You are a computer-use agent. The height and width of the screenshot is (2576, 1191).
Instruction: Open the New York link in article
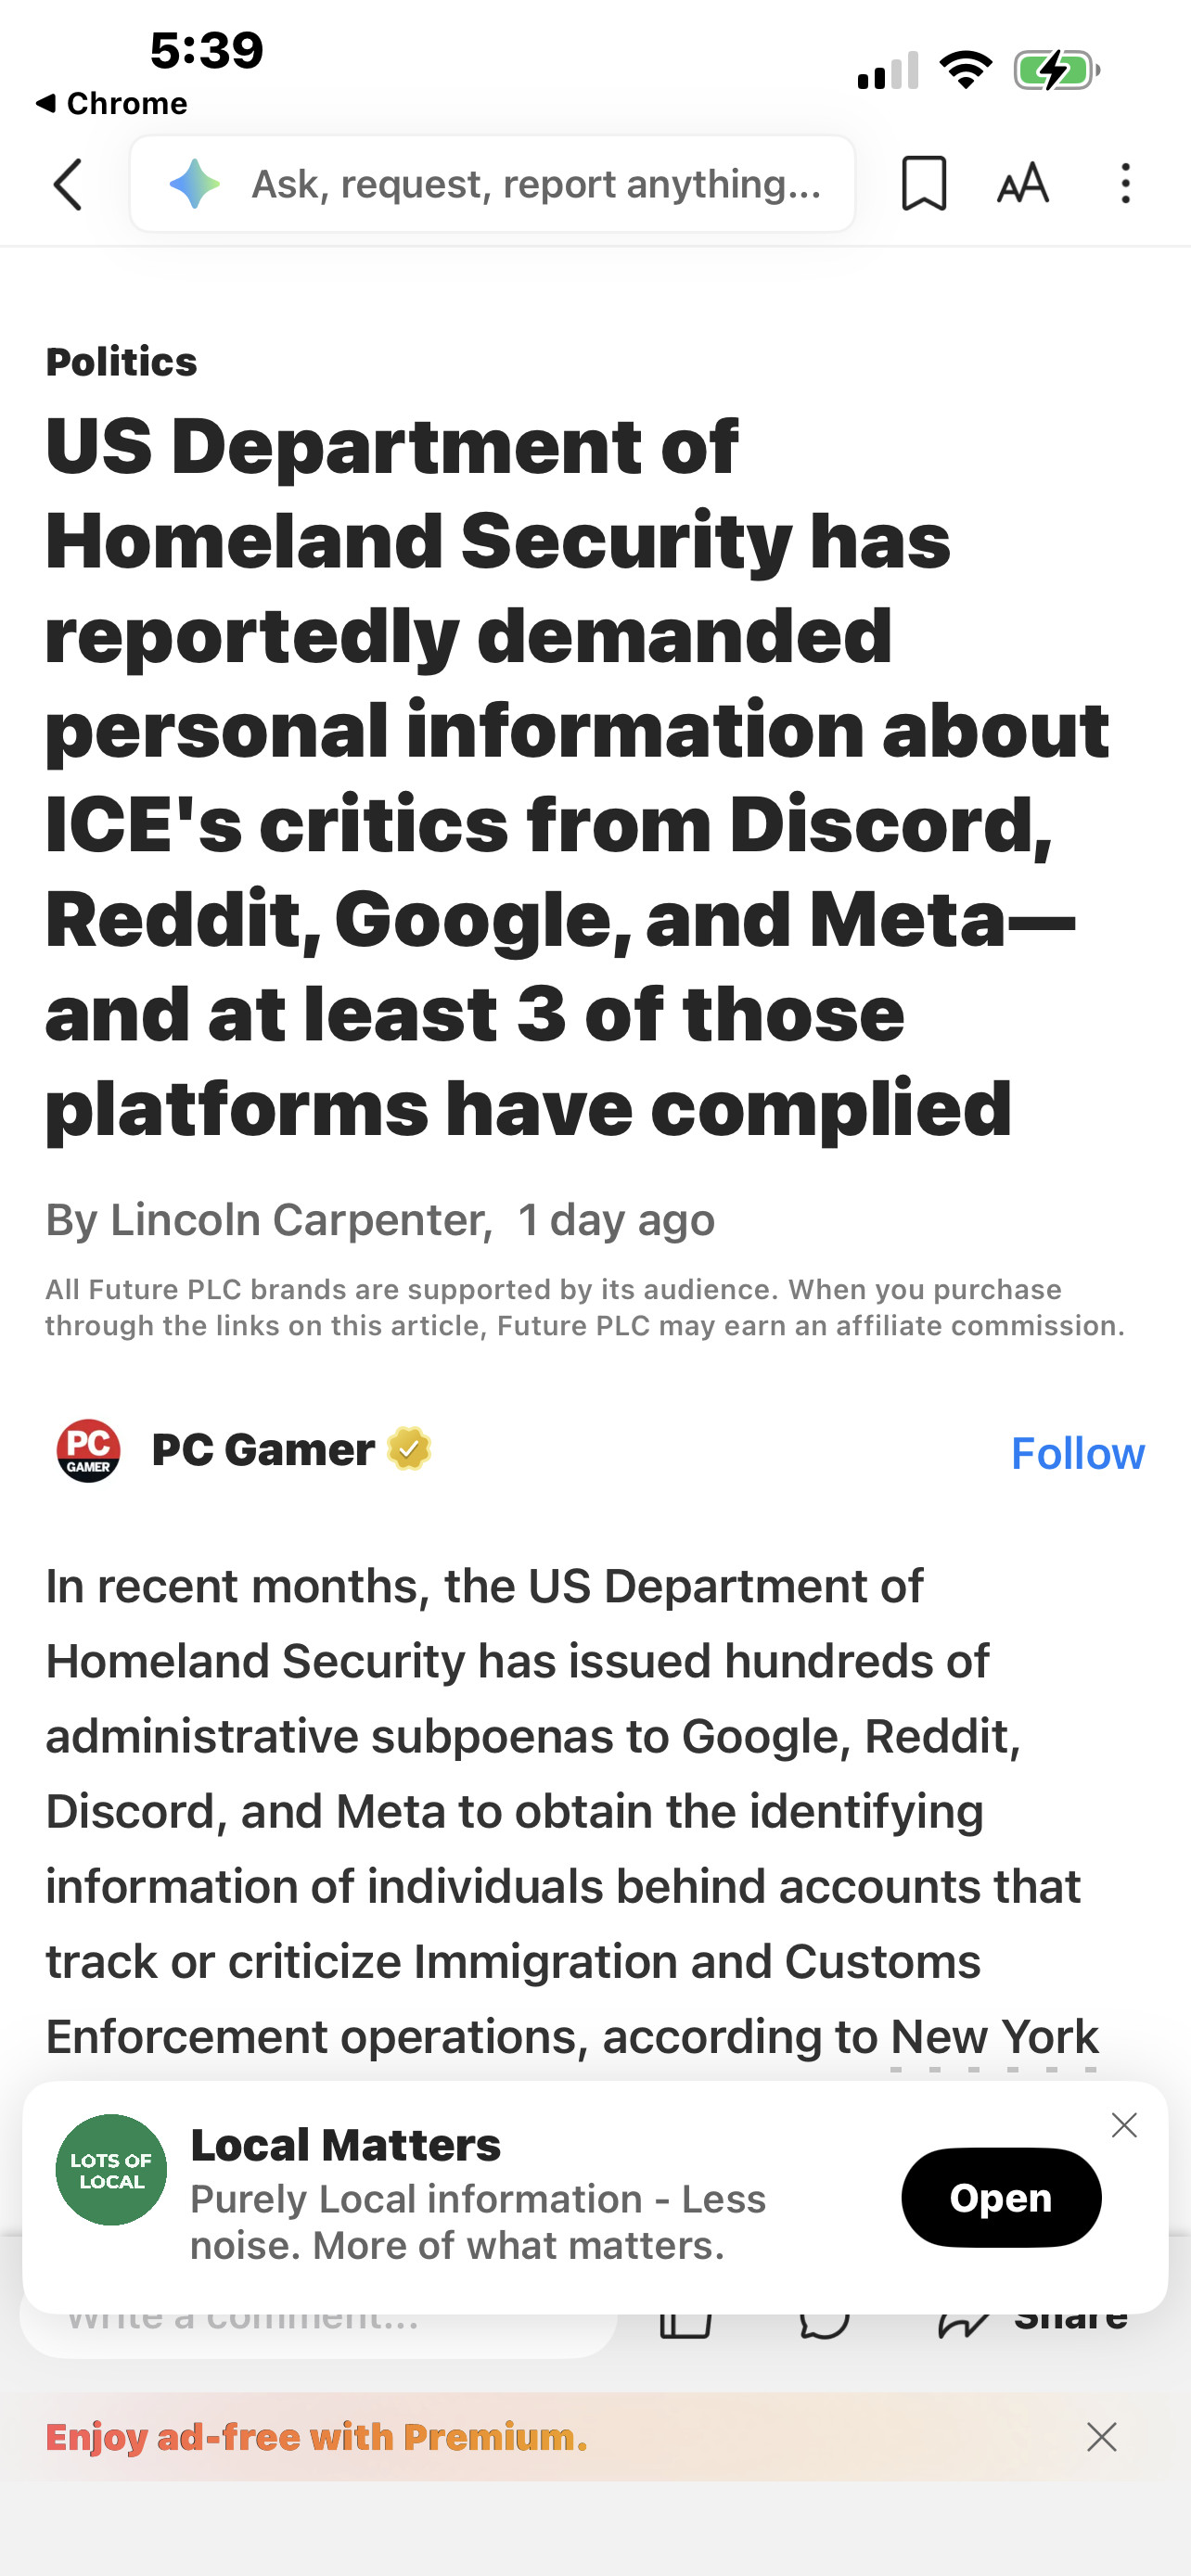coord(994,2036)
